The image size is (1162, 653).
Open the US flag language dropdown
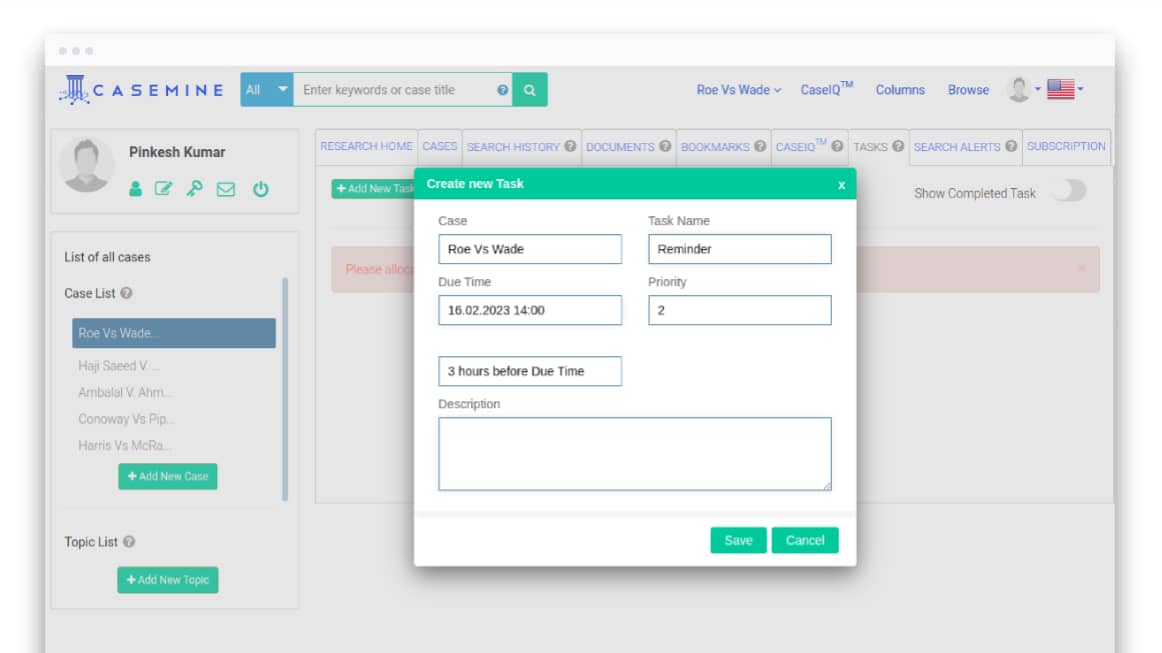point(1065,90)
